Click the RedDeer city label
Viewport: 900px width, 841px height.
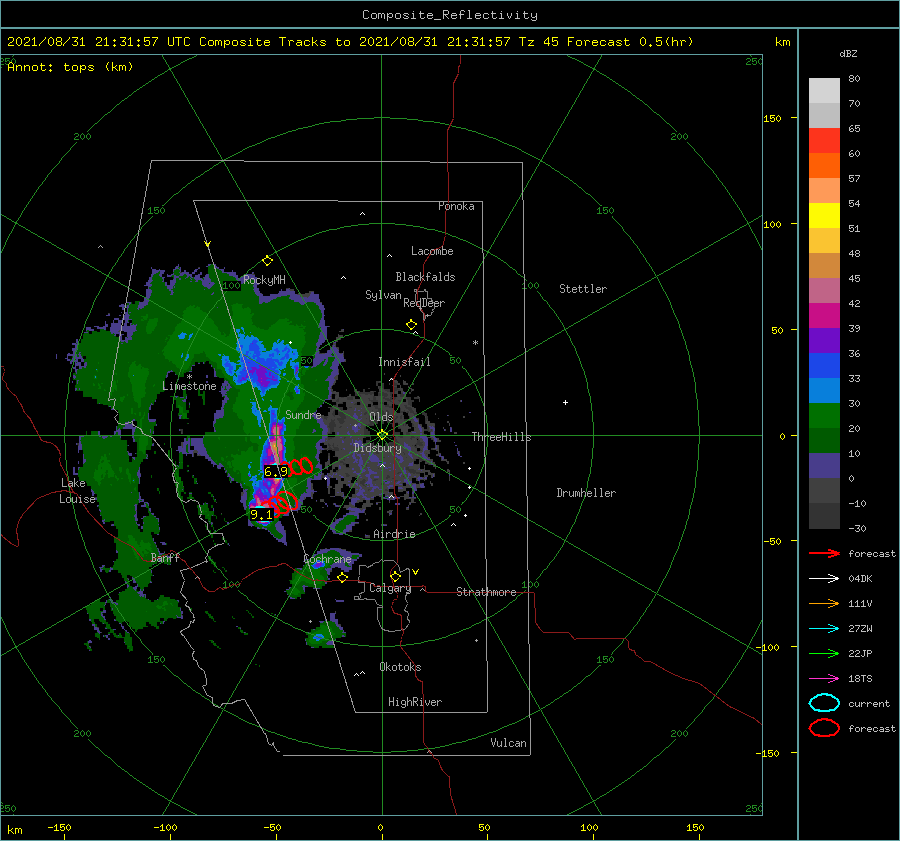(424, 303)
